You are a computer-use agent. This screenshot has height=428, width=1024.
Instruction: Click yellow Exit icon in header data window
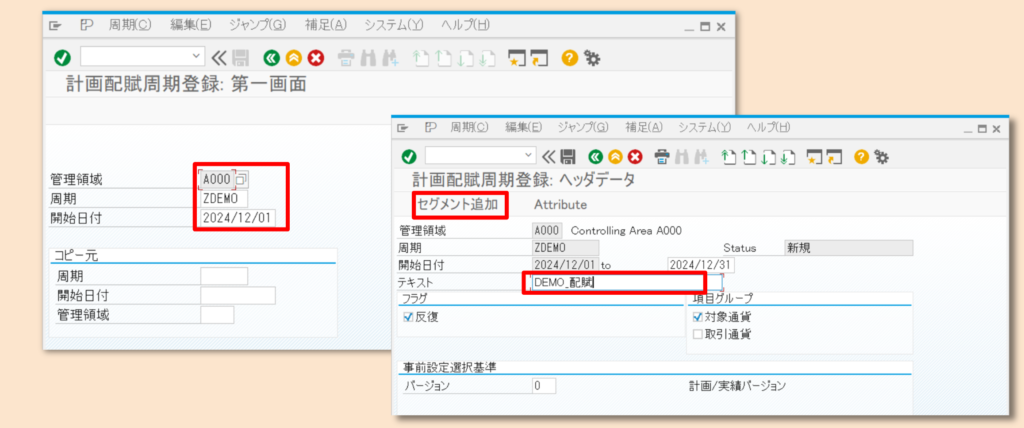615,156
